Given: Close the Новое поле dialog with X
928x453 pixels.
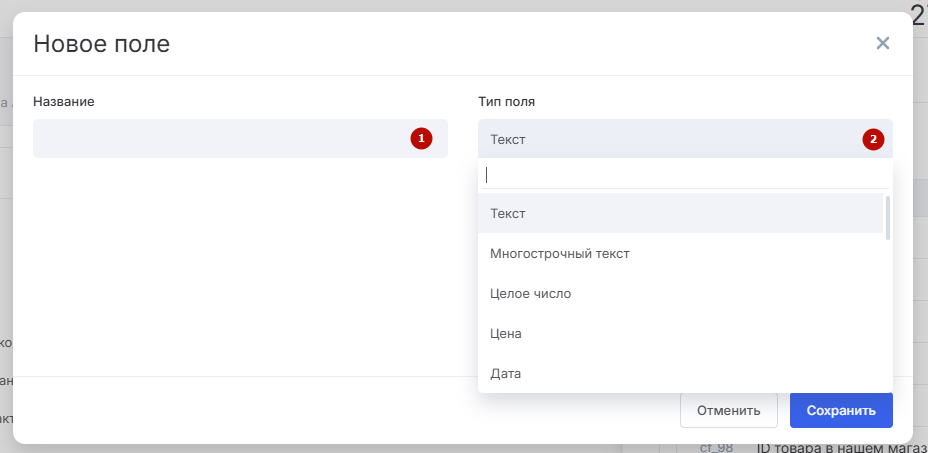Looking at the screenshot, I should tap(882, 43).
